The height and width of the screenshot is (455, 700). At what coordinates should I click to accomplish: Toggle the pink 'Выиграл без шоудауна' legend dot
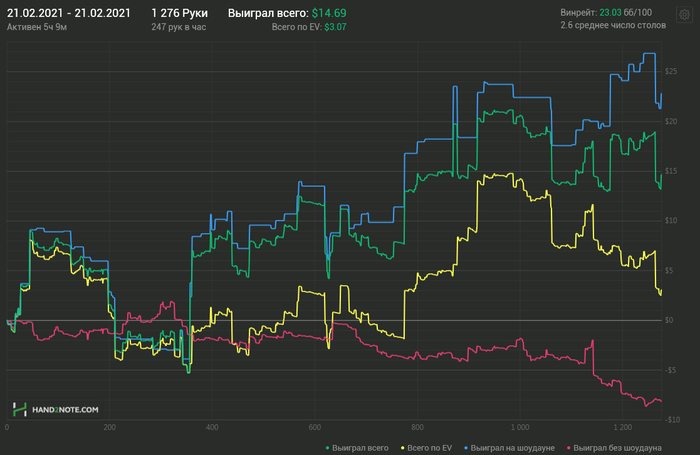point(569,448)
